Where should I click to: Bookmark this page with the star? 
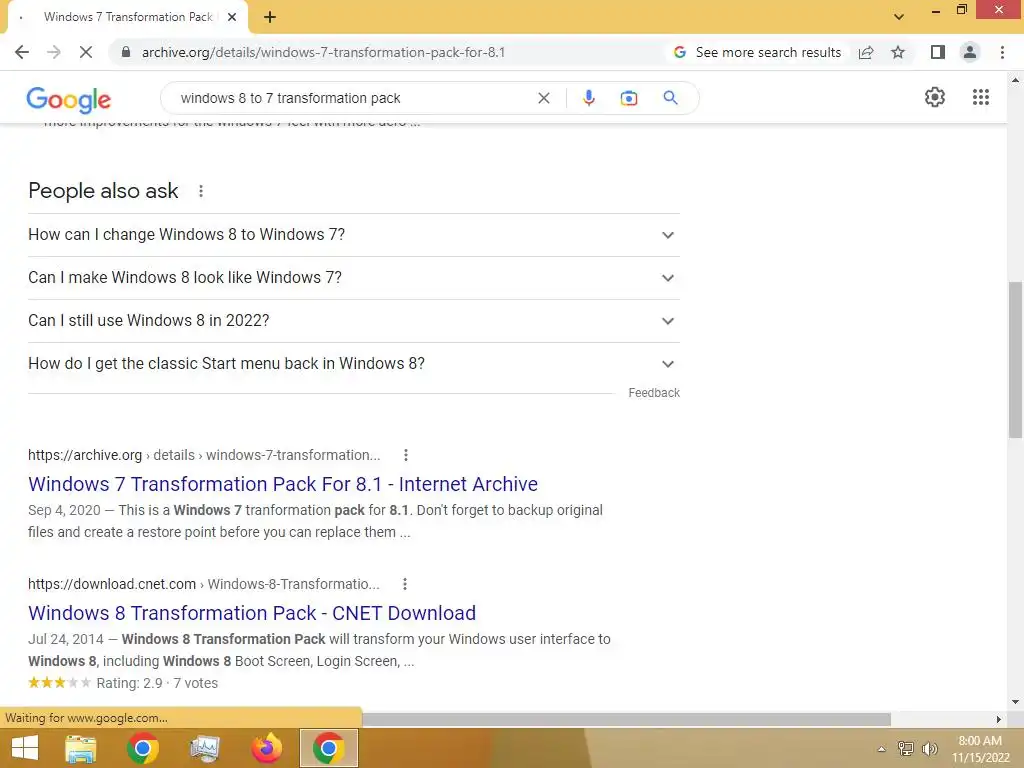click(898, 52)
